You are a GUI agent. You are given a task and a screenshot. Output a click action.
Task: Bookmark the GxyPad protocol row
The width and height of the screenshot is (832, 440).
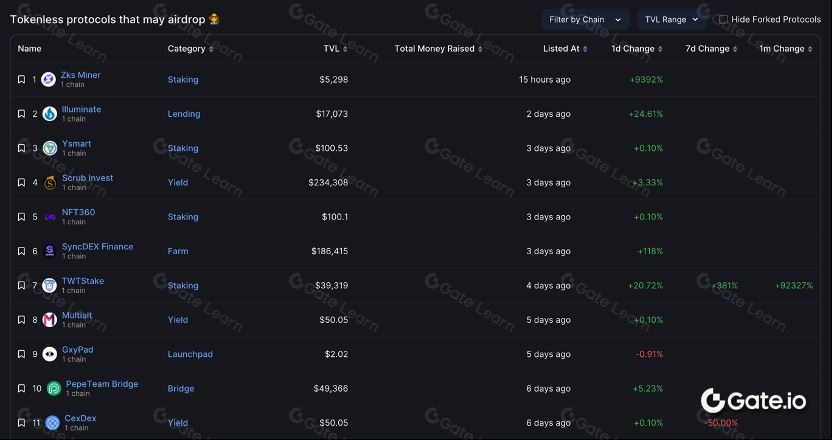21,354
